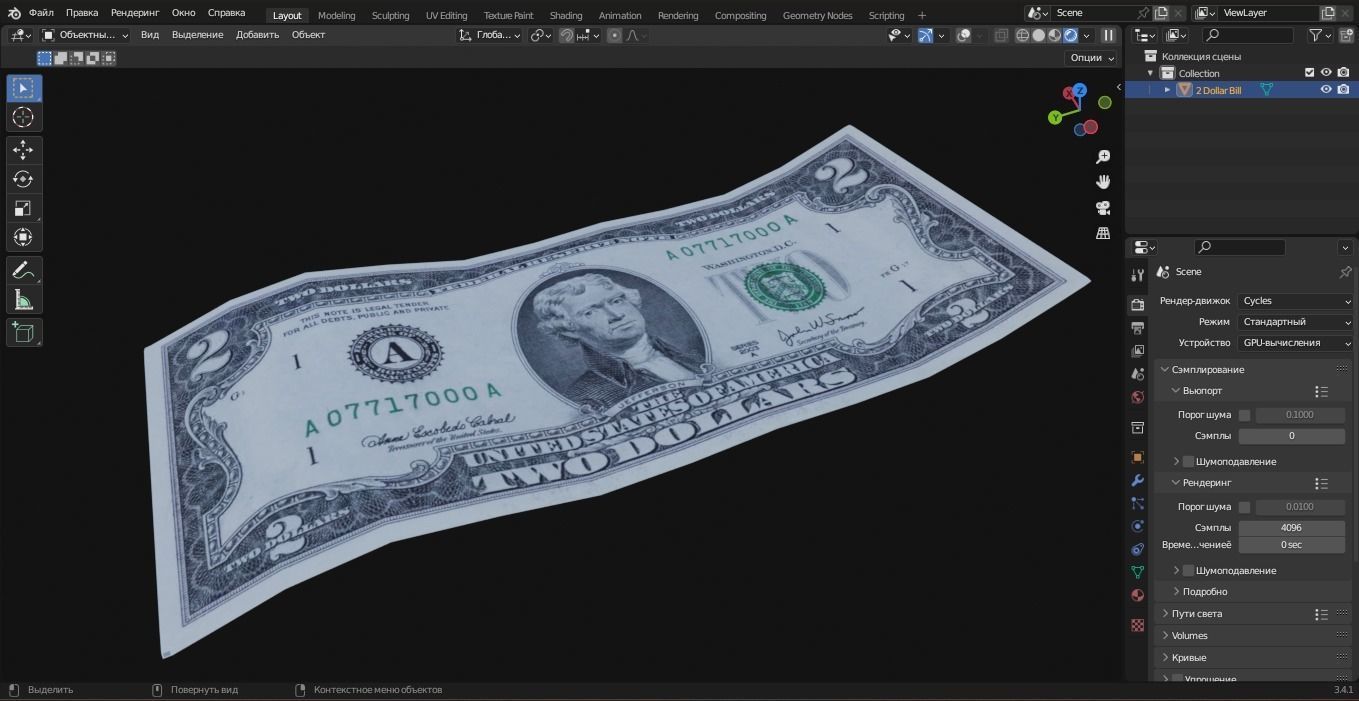This screenshot has width=1359, height=701.
Task: Open the Файл menu
Action: (x=42, y=14)
